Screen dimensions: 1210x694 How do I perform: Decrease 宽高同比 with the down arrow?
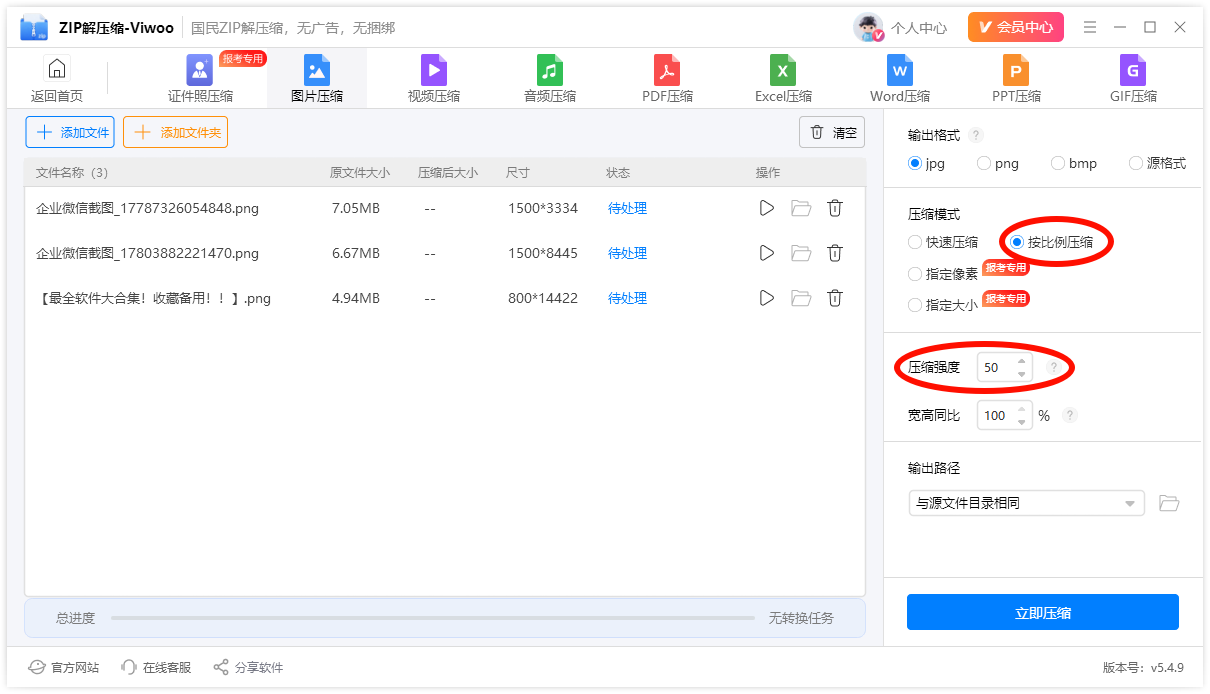[1021, 421]
